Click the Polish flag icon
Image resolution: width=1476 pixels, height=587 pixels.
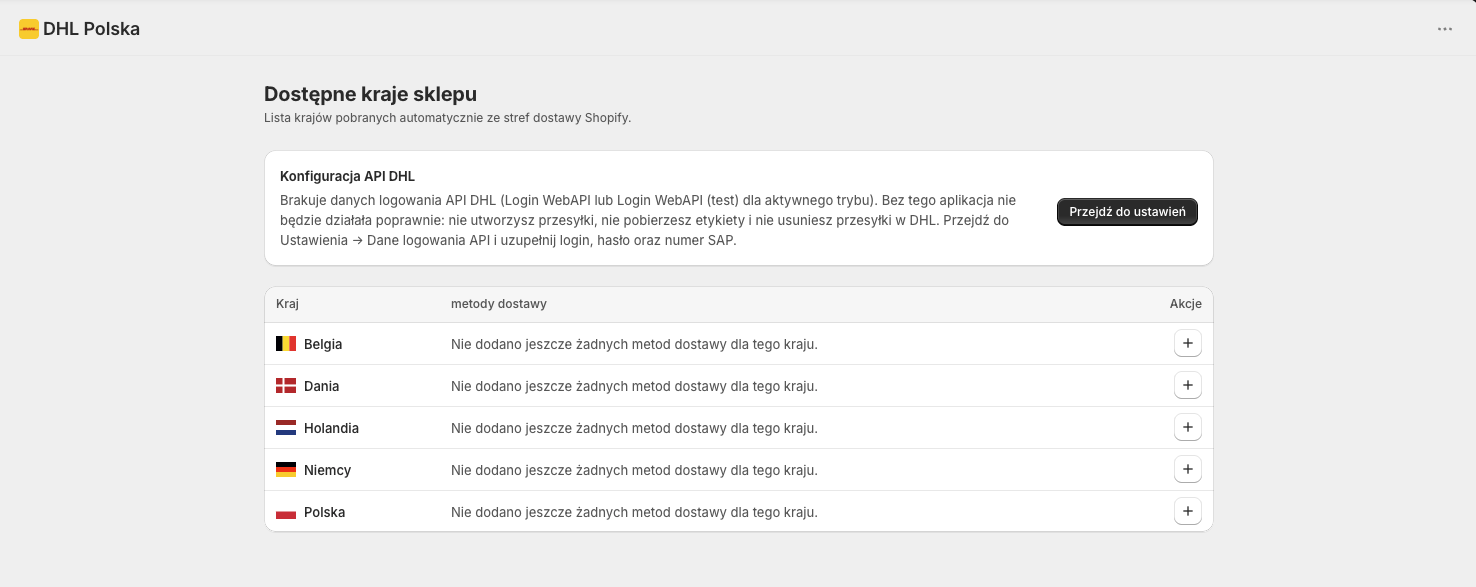click(x=286, y=512)
